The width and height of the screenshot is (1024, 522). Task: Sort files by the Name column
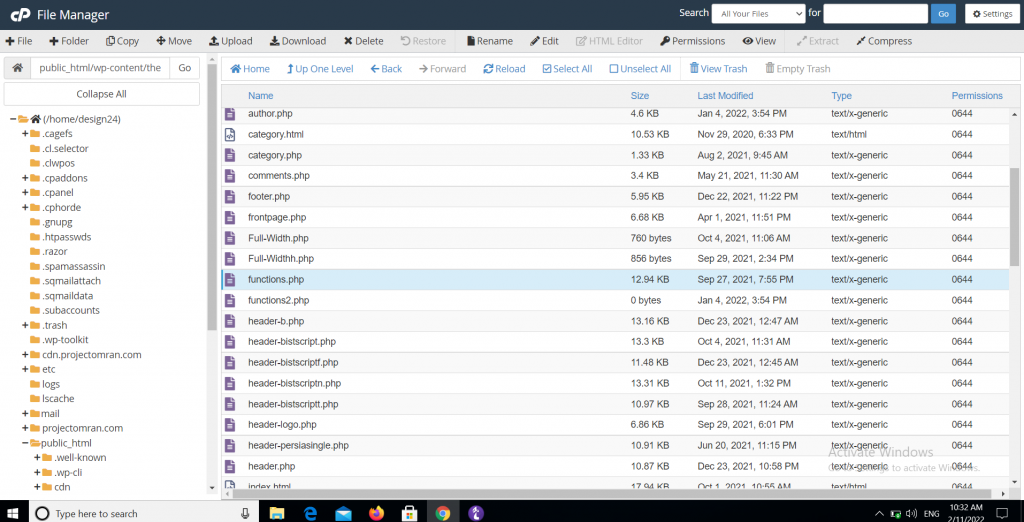(x=261, y=96)
